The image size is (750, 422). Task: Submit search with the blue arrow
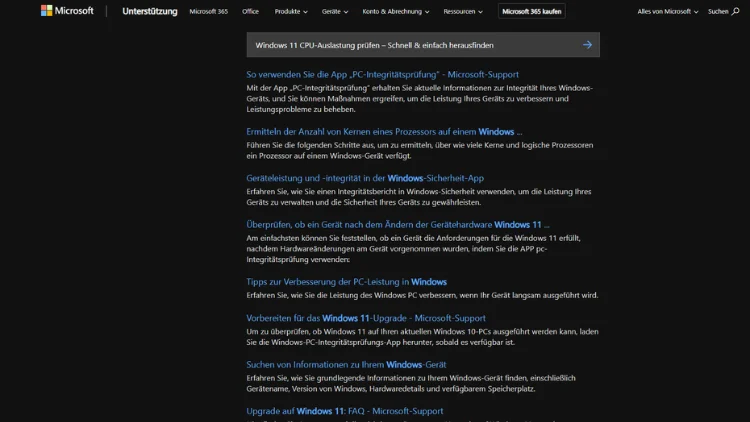point(587,45)
